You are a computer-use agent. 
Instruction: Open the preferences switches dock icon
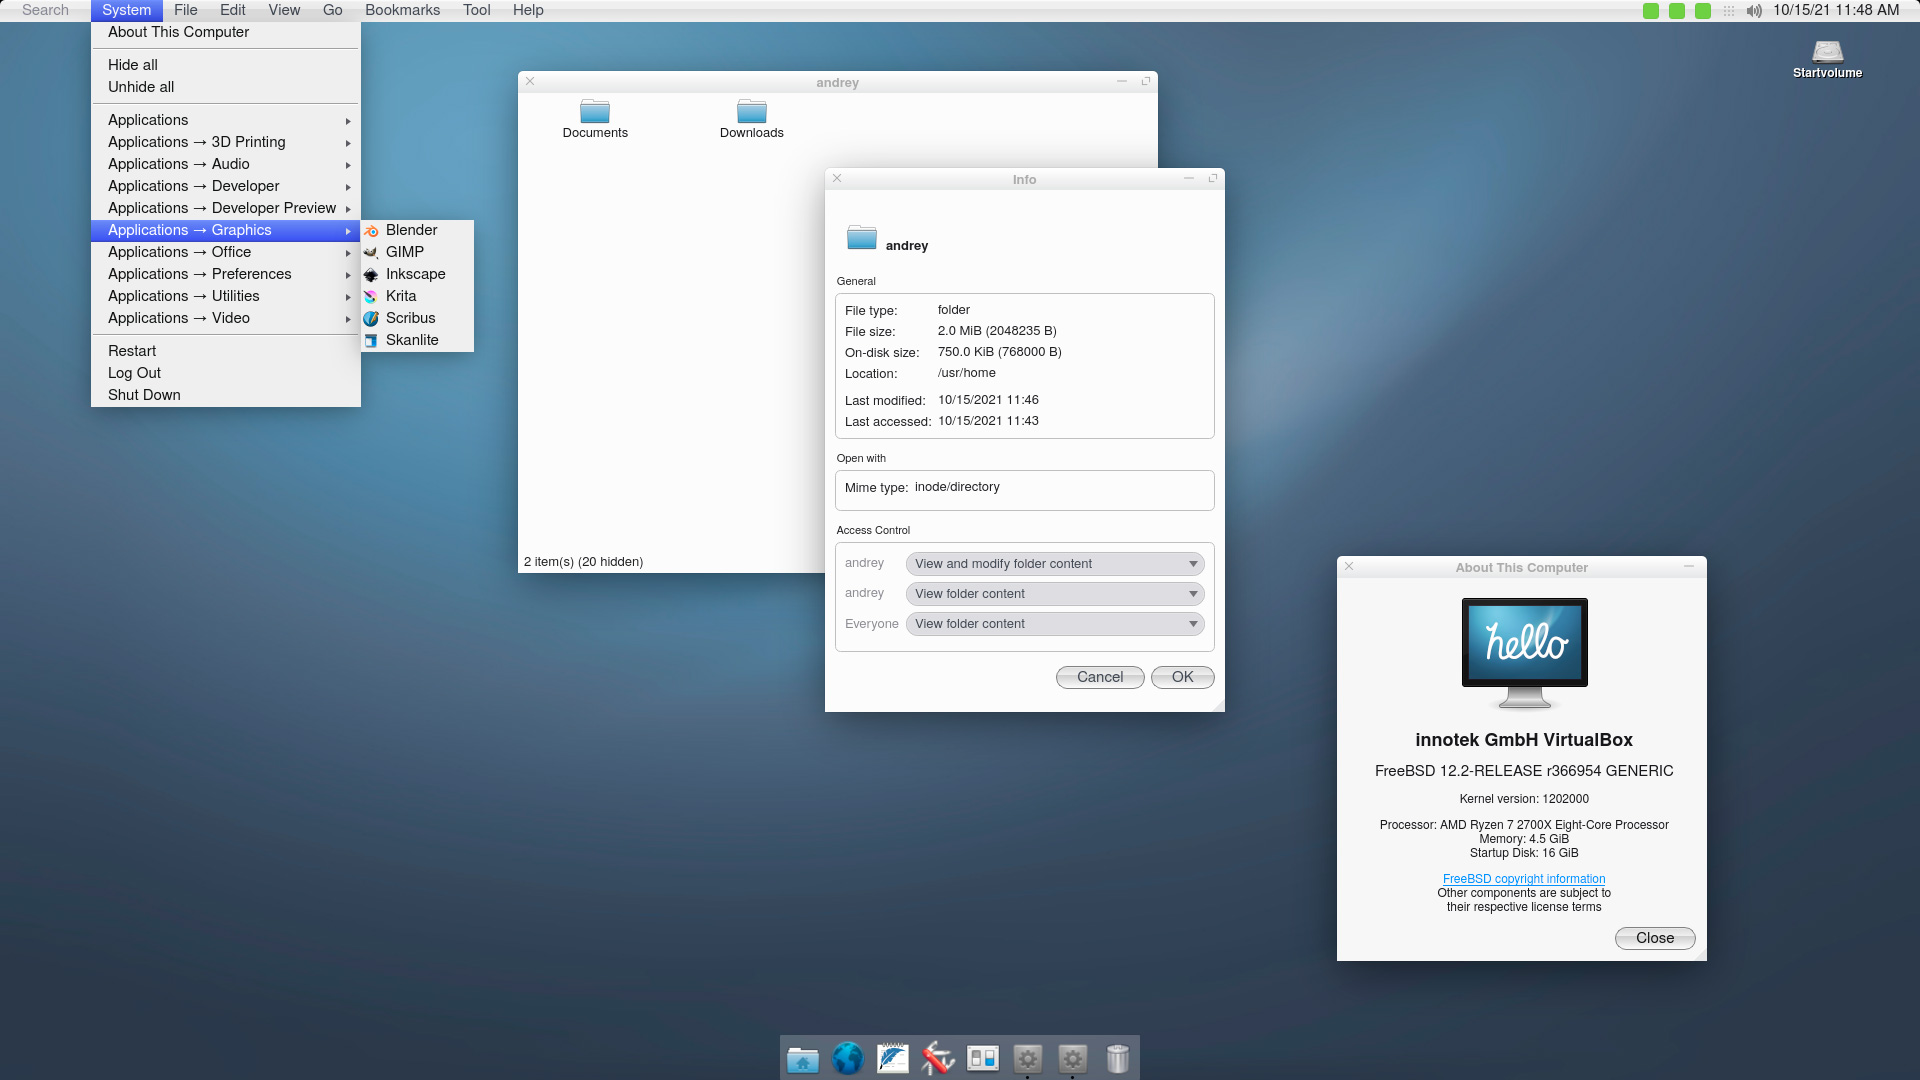point(982,1059)
